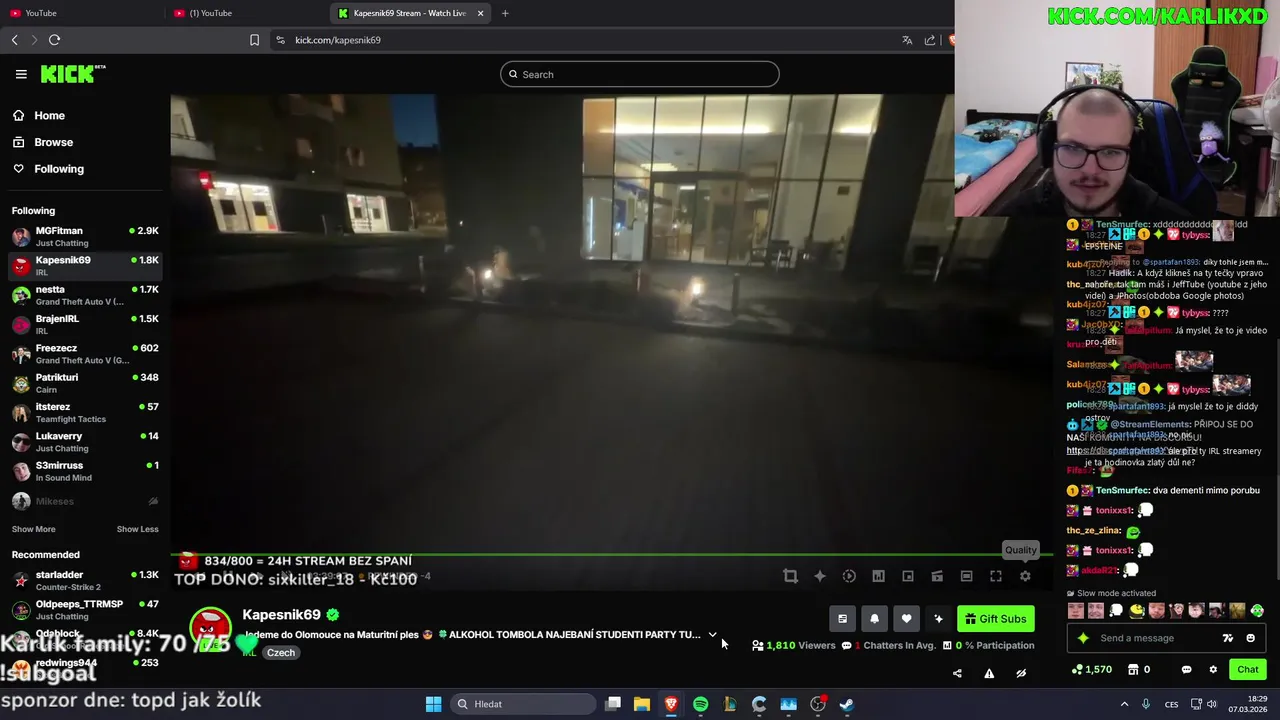This screenshot has height=720, width=1280.
Task: Toggle the crossed-eye hide icon below stream info
Action: point(1021,673)
